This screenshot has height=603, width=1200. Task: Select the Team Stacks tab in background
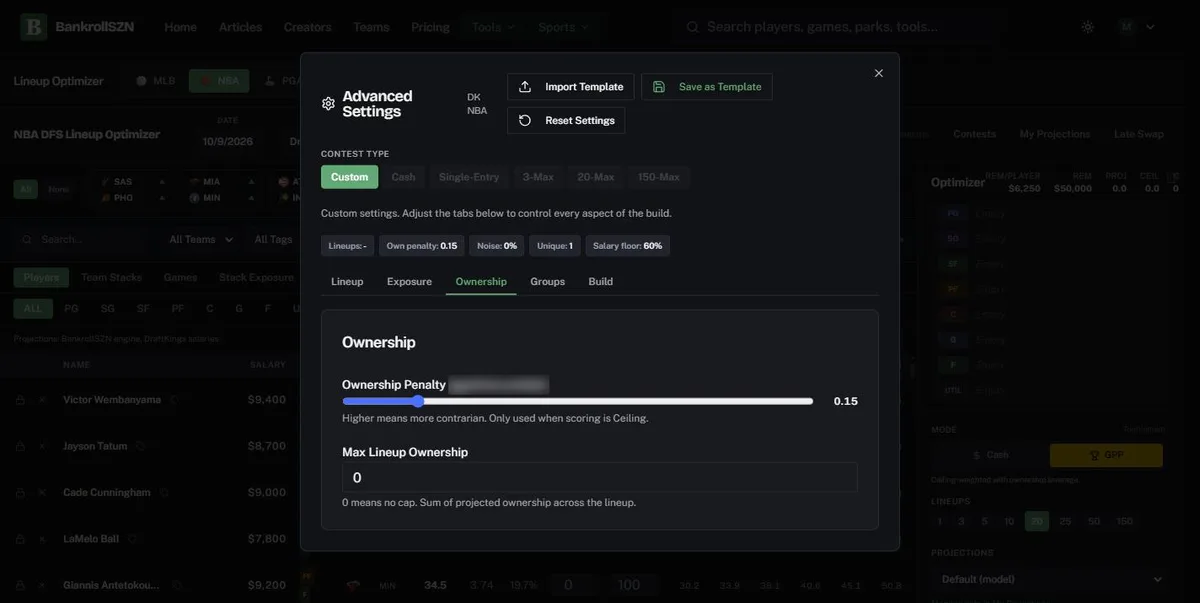(x=112, y=277)
